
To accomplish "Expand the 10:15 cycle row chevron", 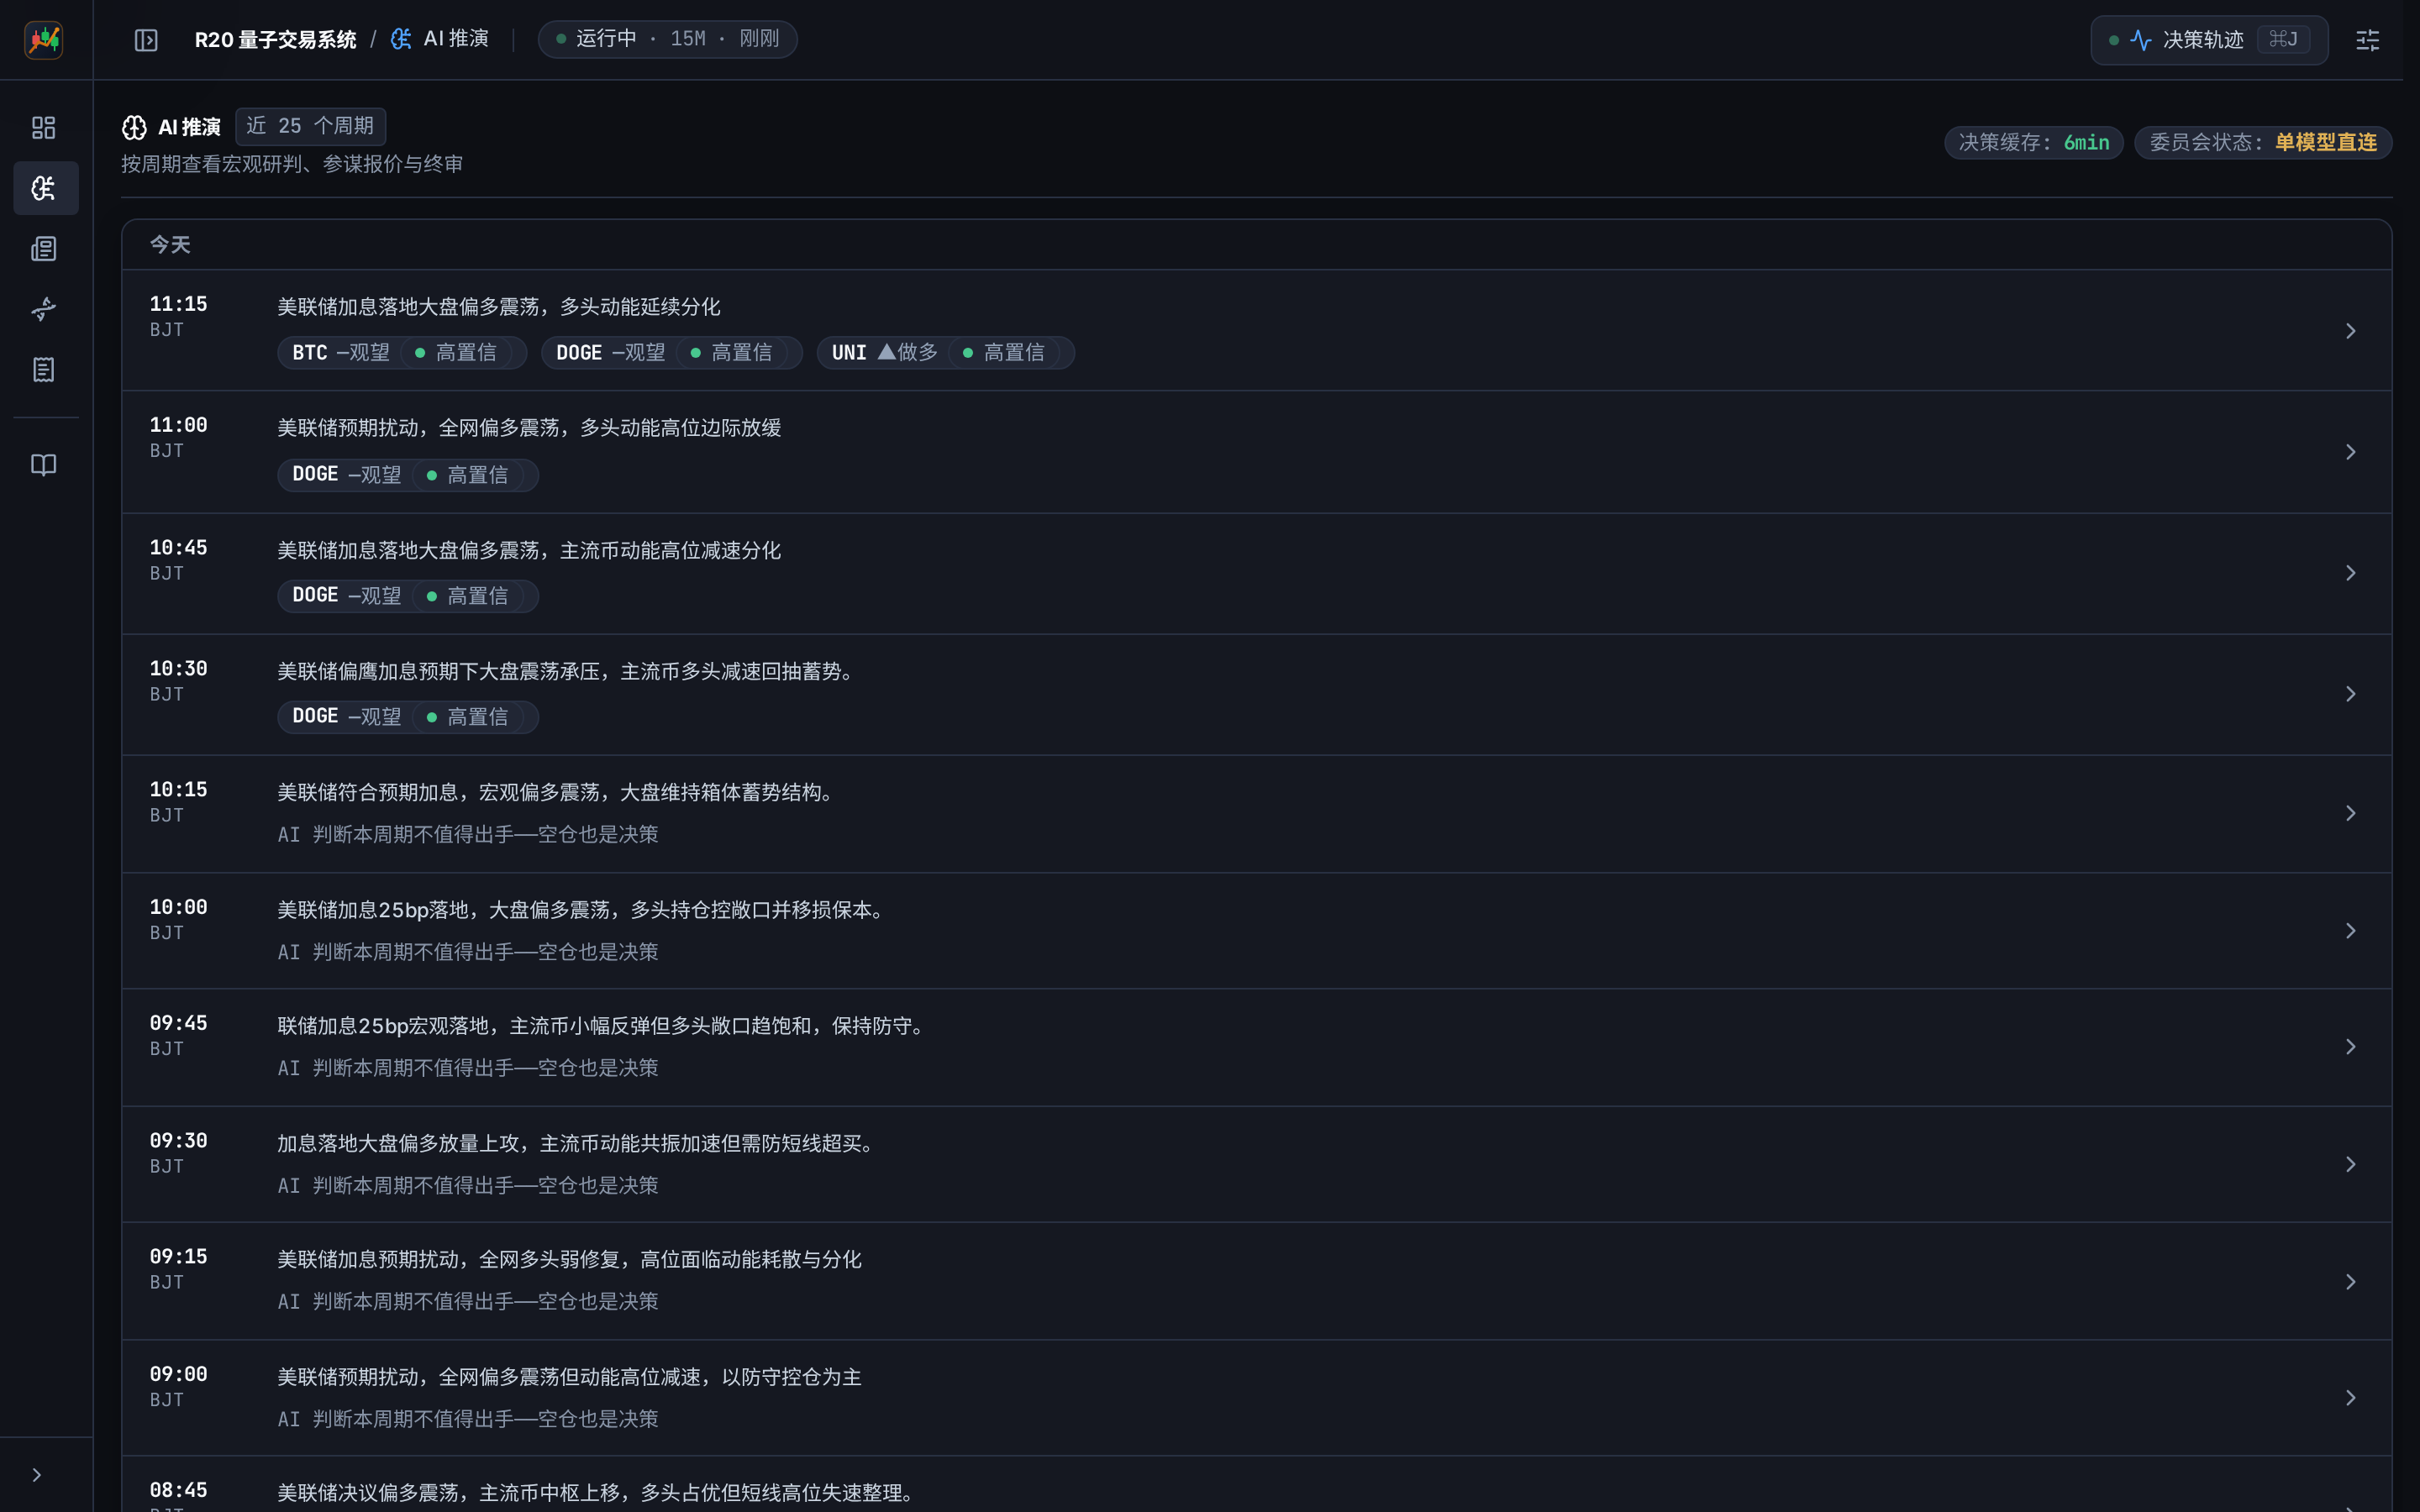I will pyautogui.click(x=2351, y=813).
